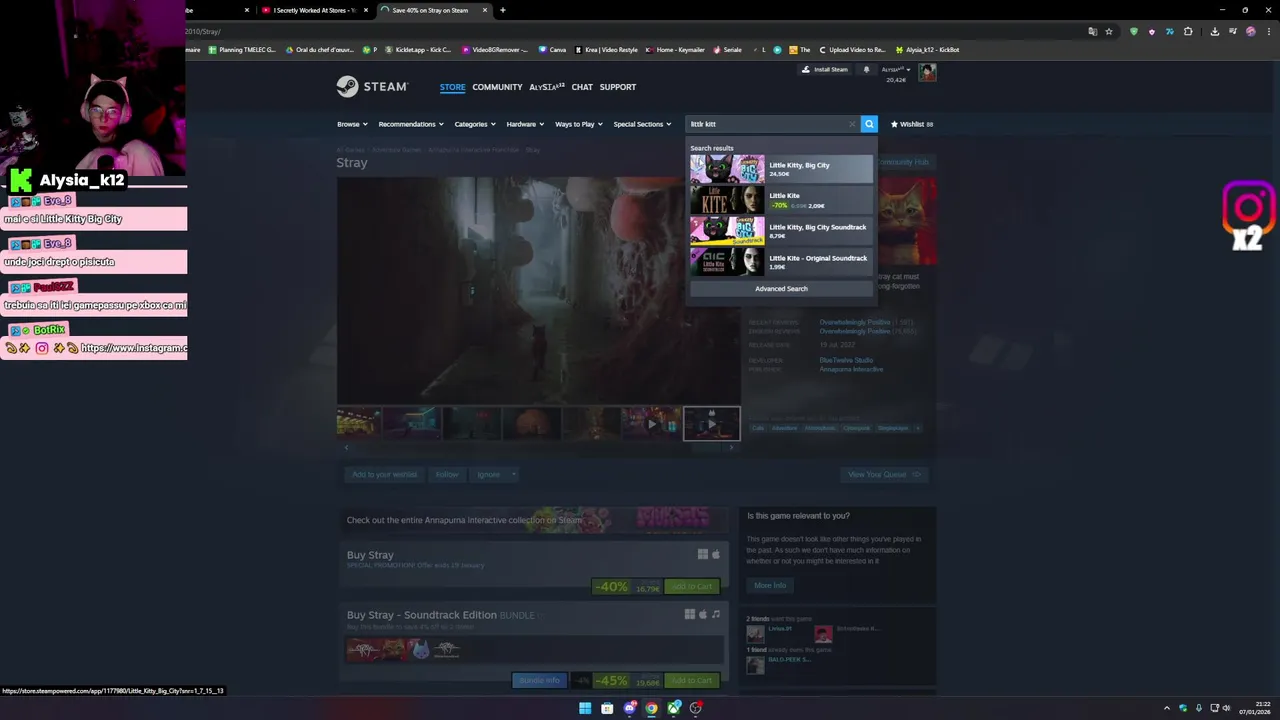The image size is (1280, 720).
Task: Open the Wishlist star link
Action: (911, 124)
